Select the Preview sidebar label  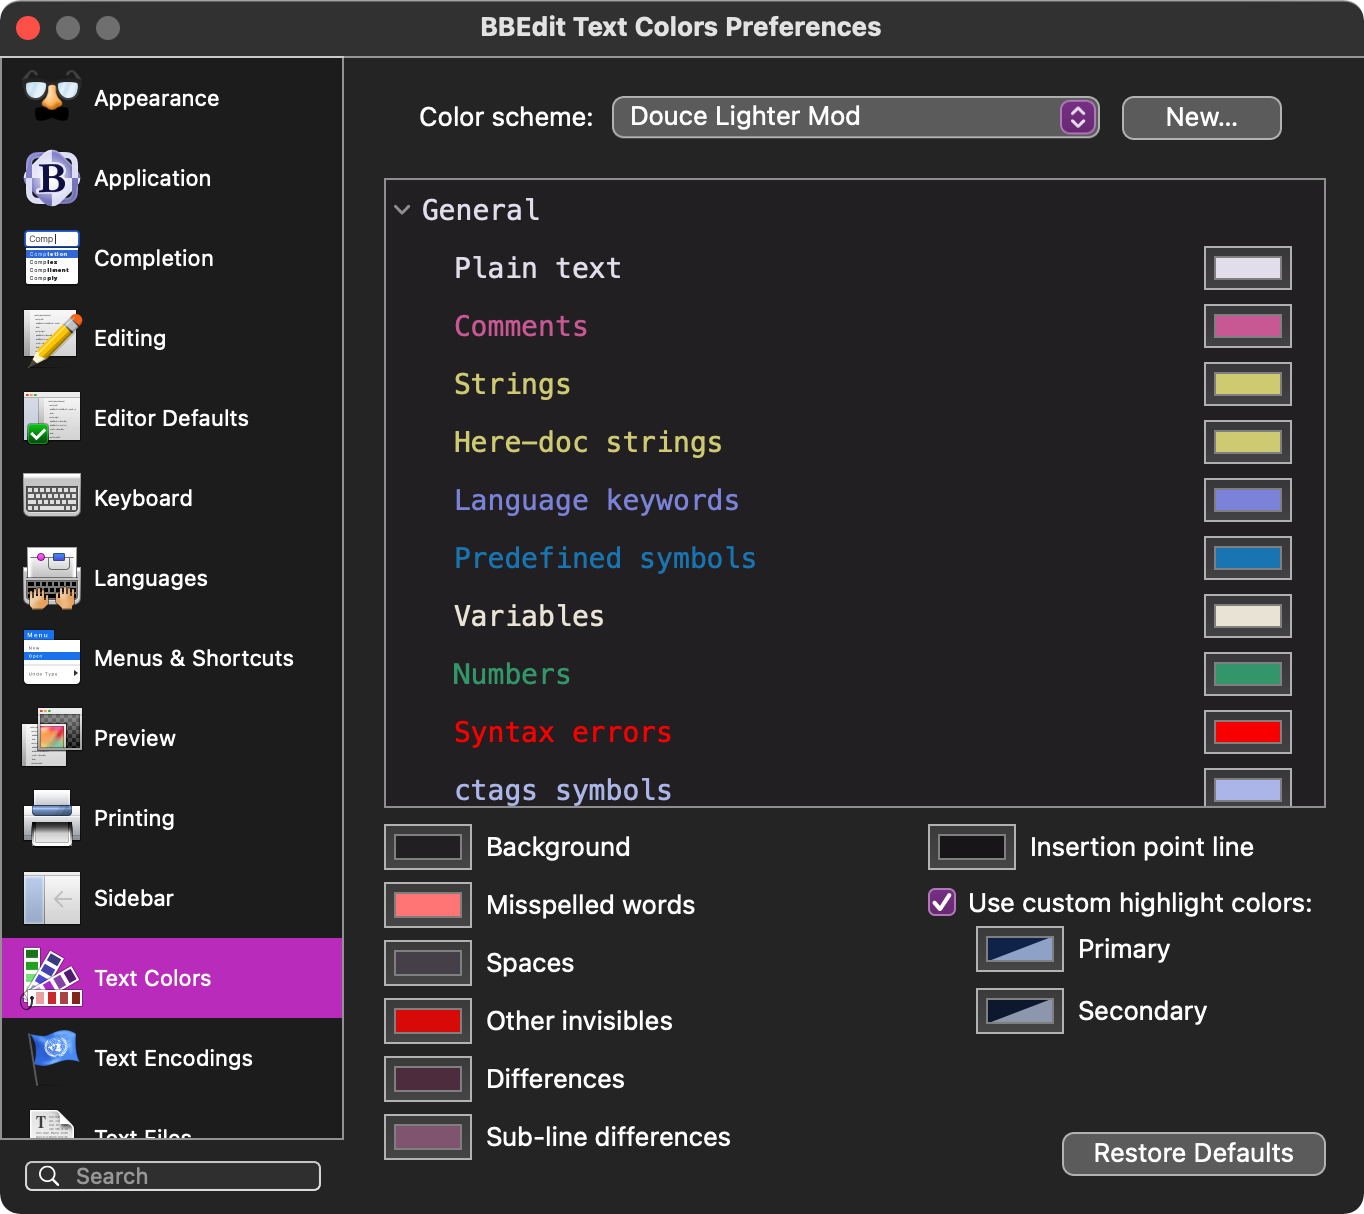135,738
